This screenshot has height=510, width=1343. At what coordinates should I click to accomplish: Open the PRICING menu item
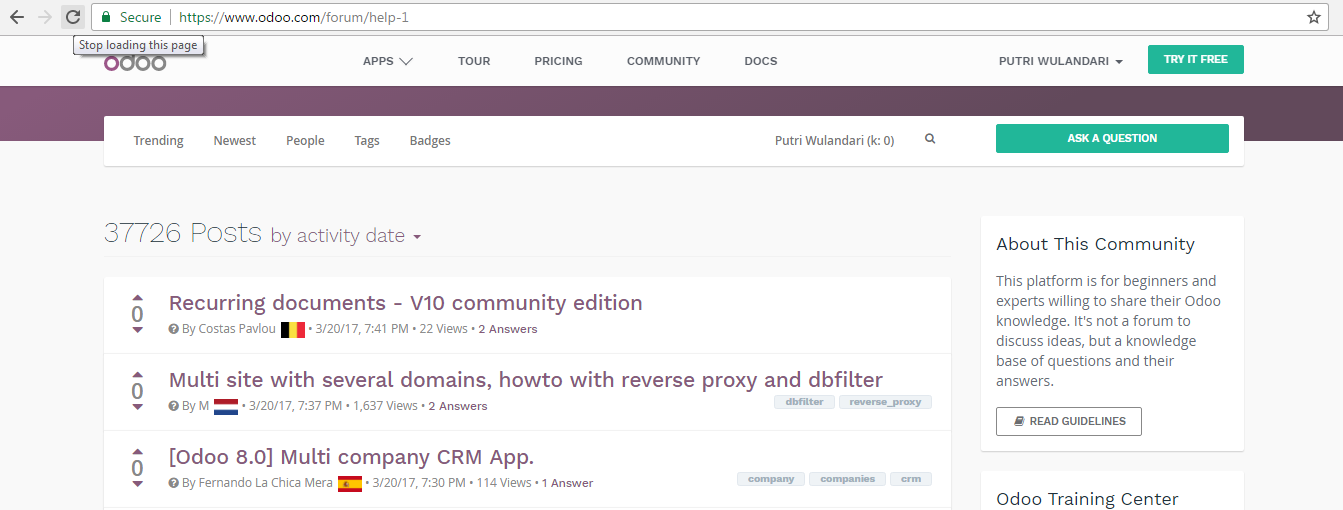click(558, 61)
